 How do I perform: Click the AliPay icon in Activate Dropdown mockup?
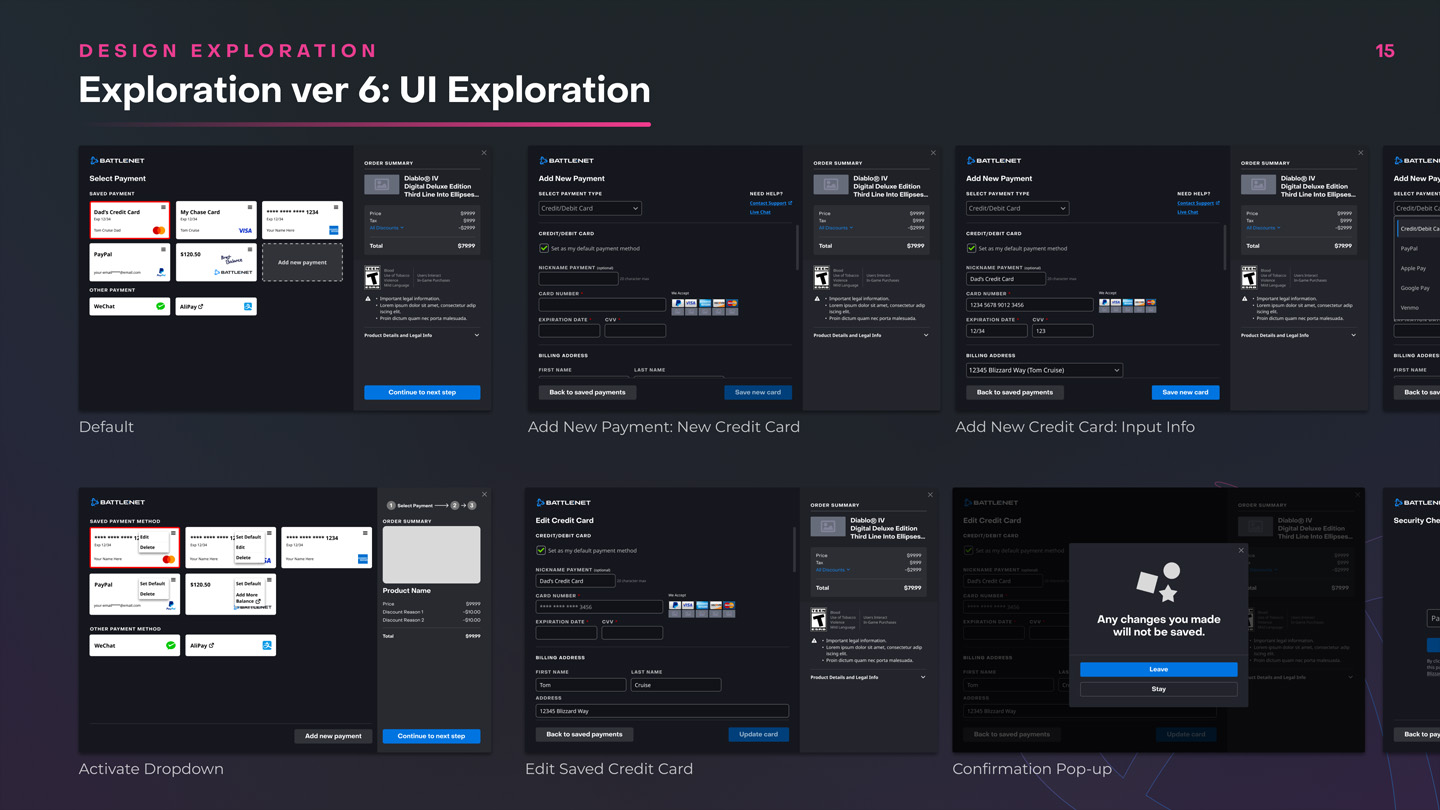267,645
